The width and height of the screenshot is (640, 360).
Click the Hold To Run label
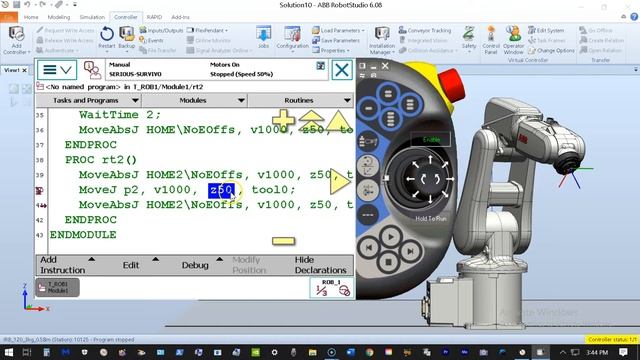[x=431, y=218]
